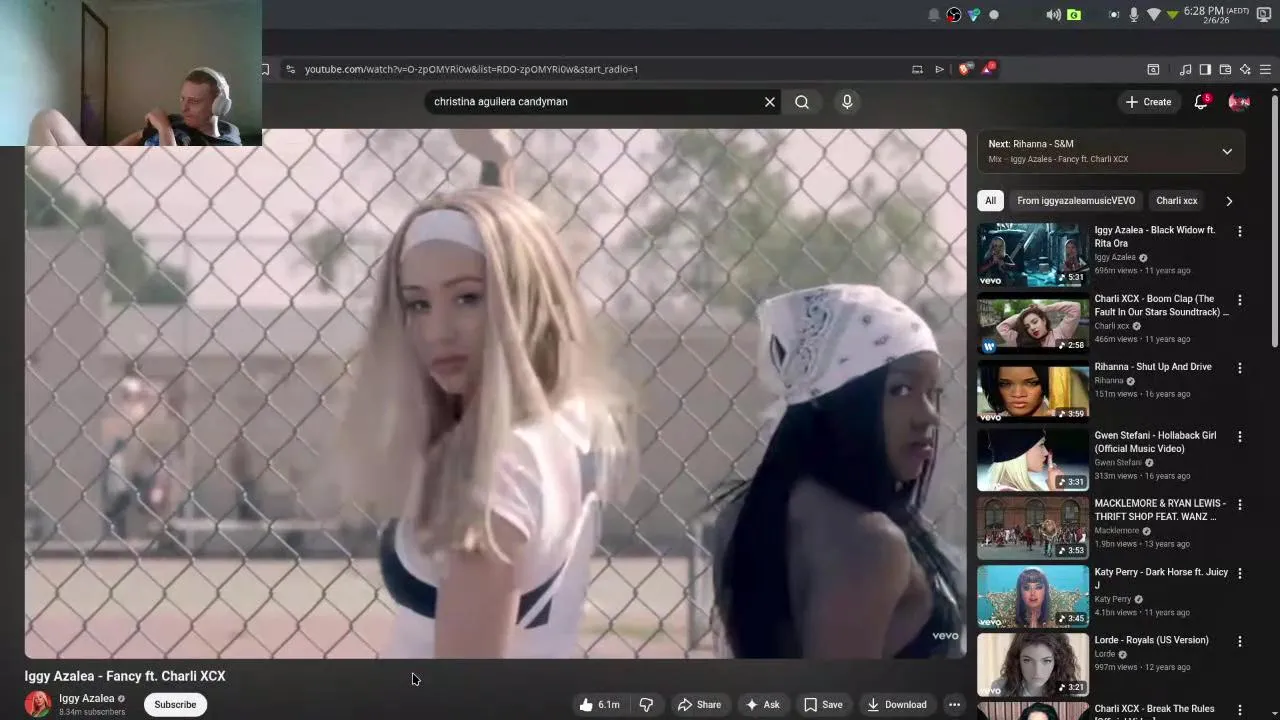Select the Charli xcx filter chip
1280x720 pixels.
click(1176, 201)
